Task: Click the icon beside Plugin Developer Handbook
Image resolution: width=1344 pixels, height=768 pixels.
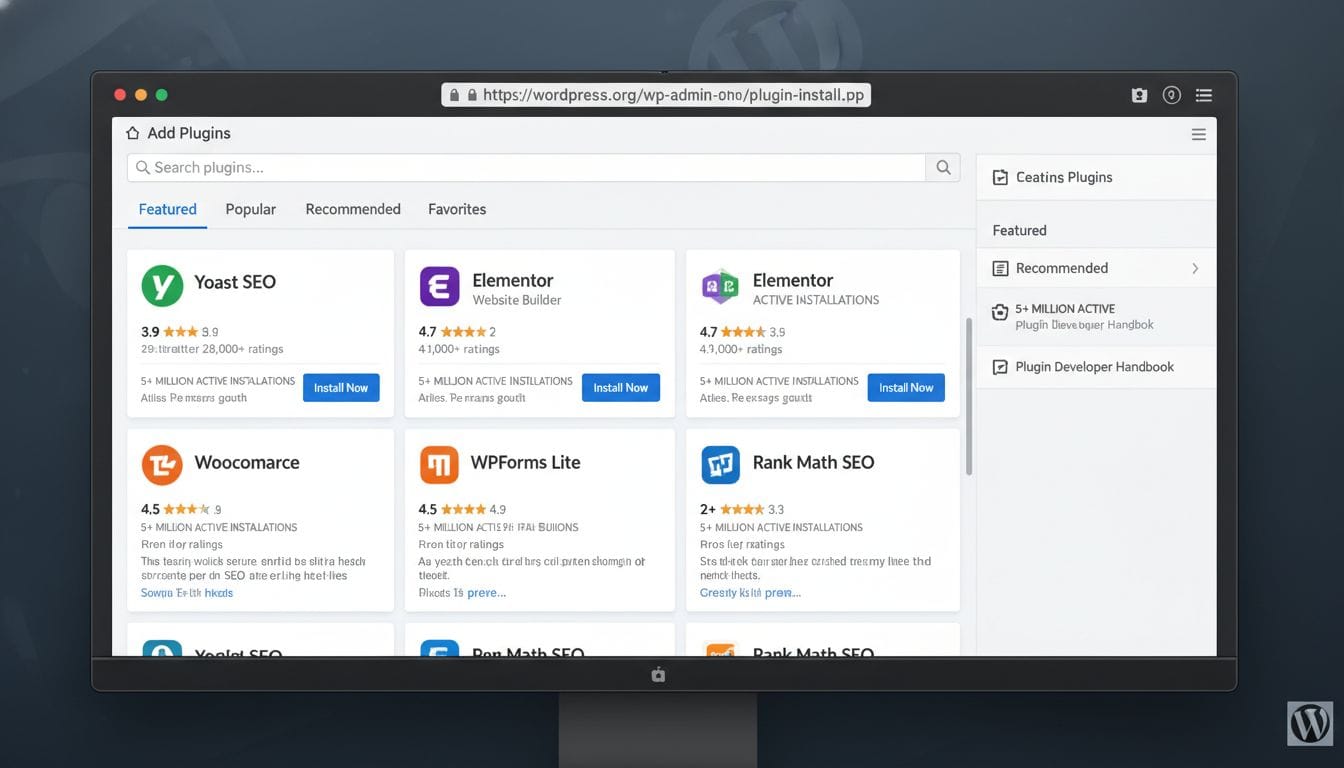Action: (1000, 367)
